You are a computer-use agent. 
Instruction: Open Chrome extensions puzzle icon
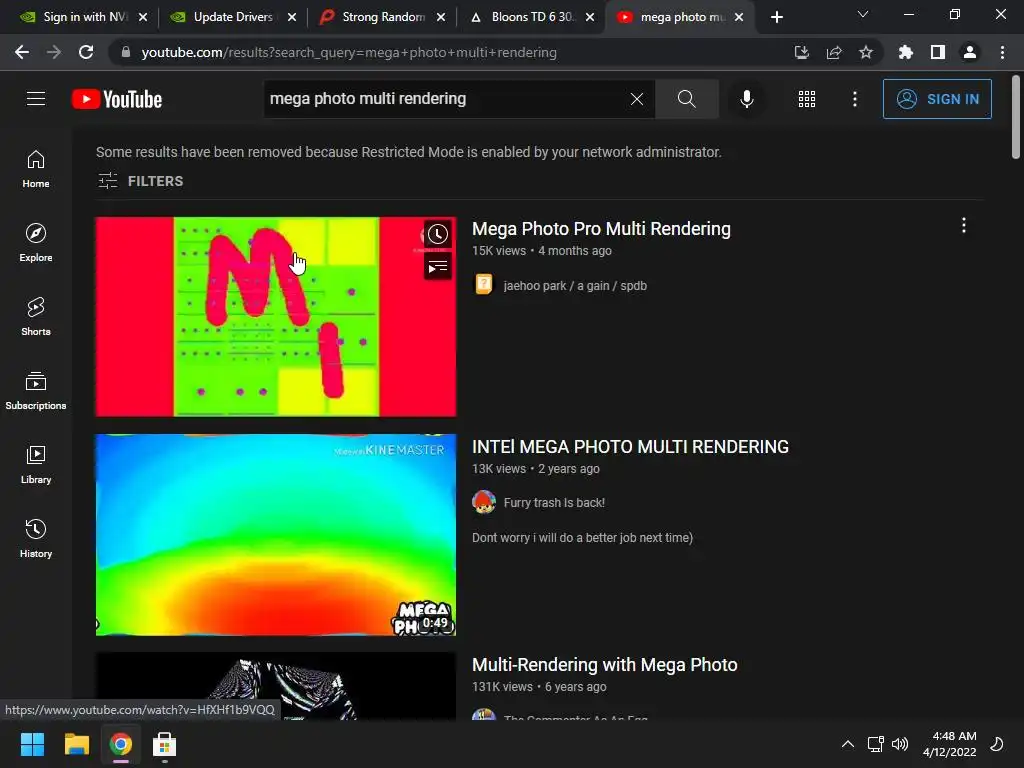coord(906,52)
